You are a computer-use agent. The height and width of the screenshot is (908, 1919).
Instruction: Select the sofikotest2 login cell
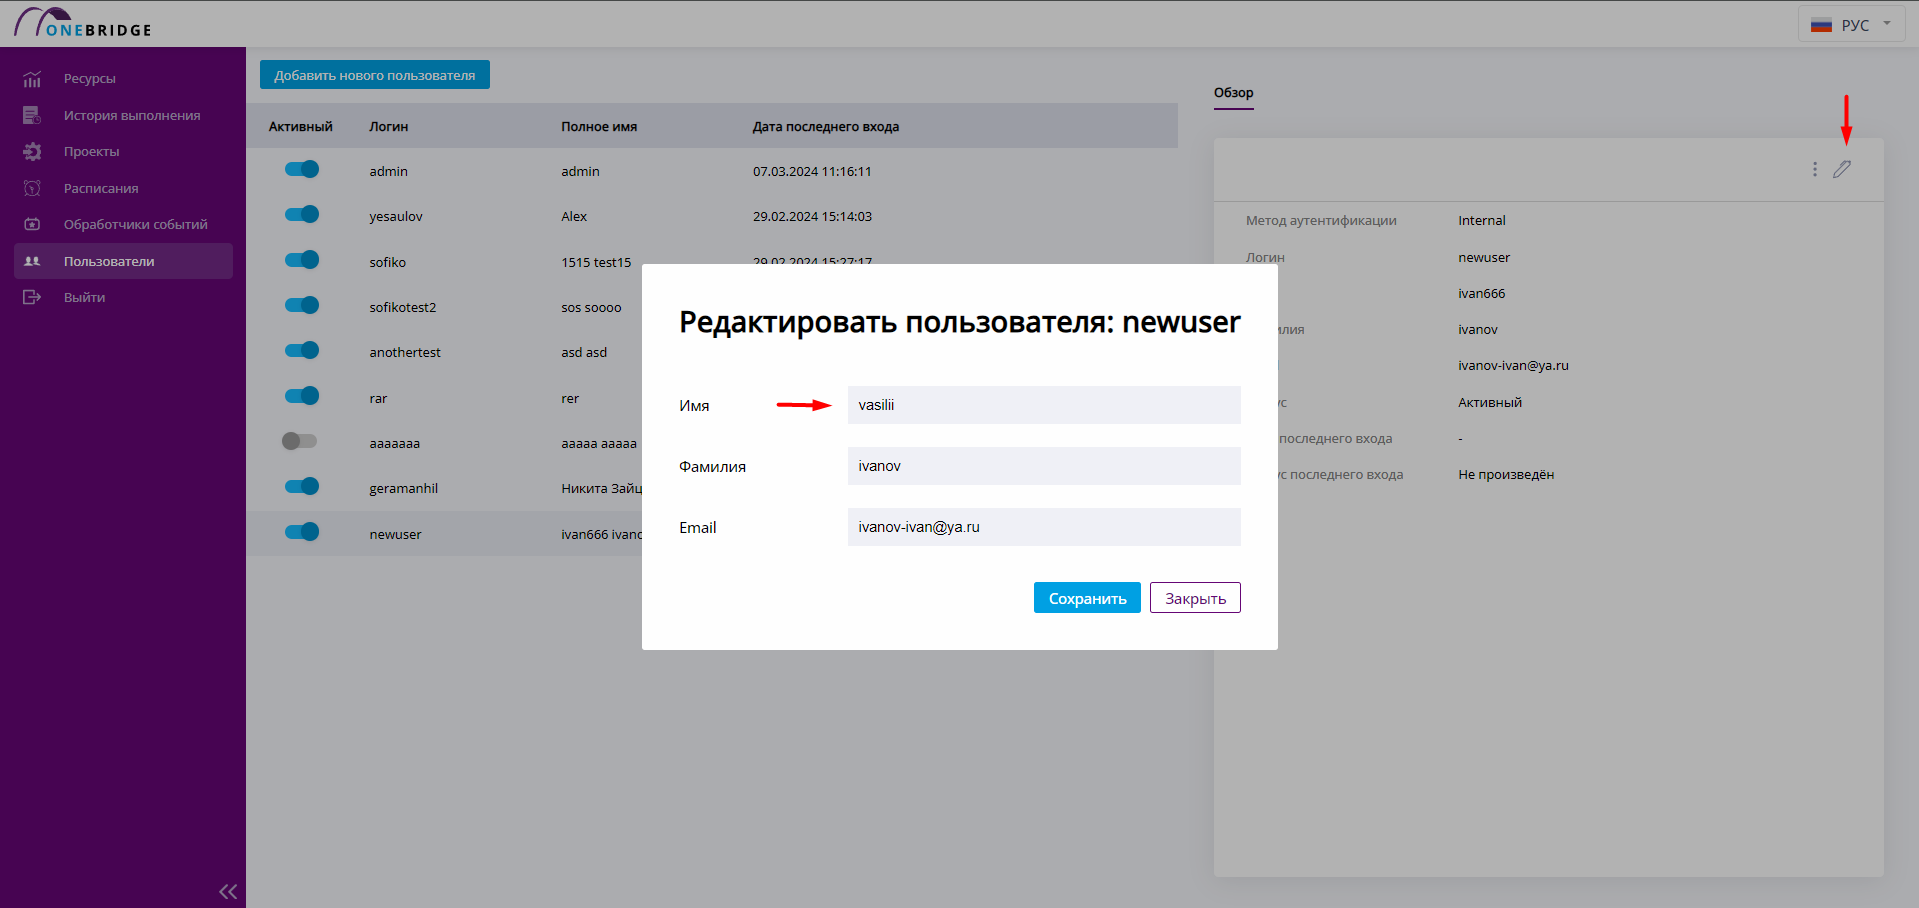coord(403,308)
